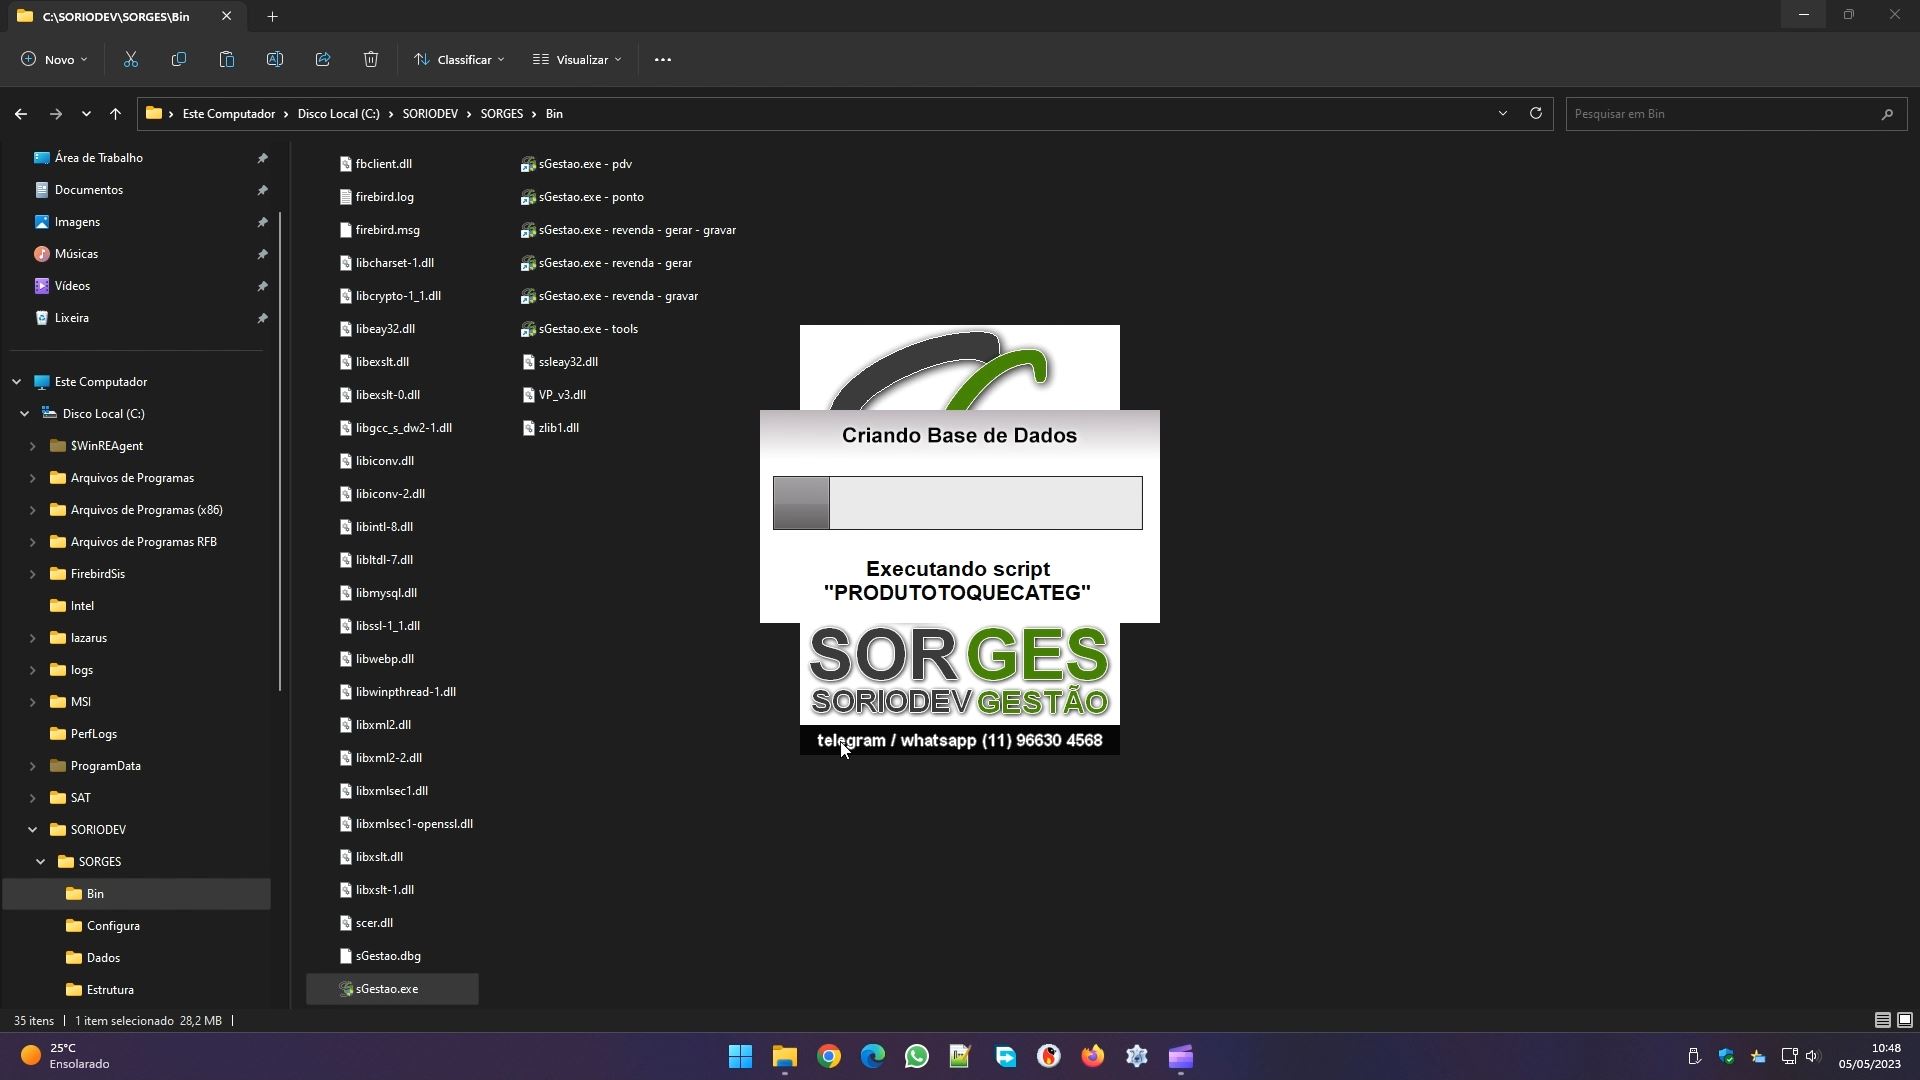Image resolution: width=1920 pixels, height=1080 pixels.
Task: Toggle pin for Músicas quick access
Action: 262,254
